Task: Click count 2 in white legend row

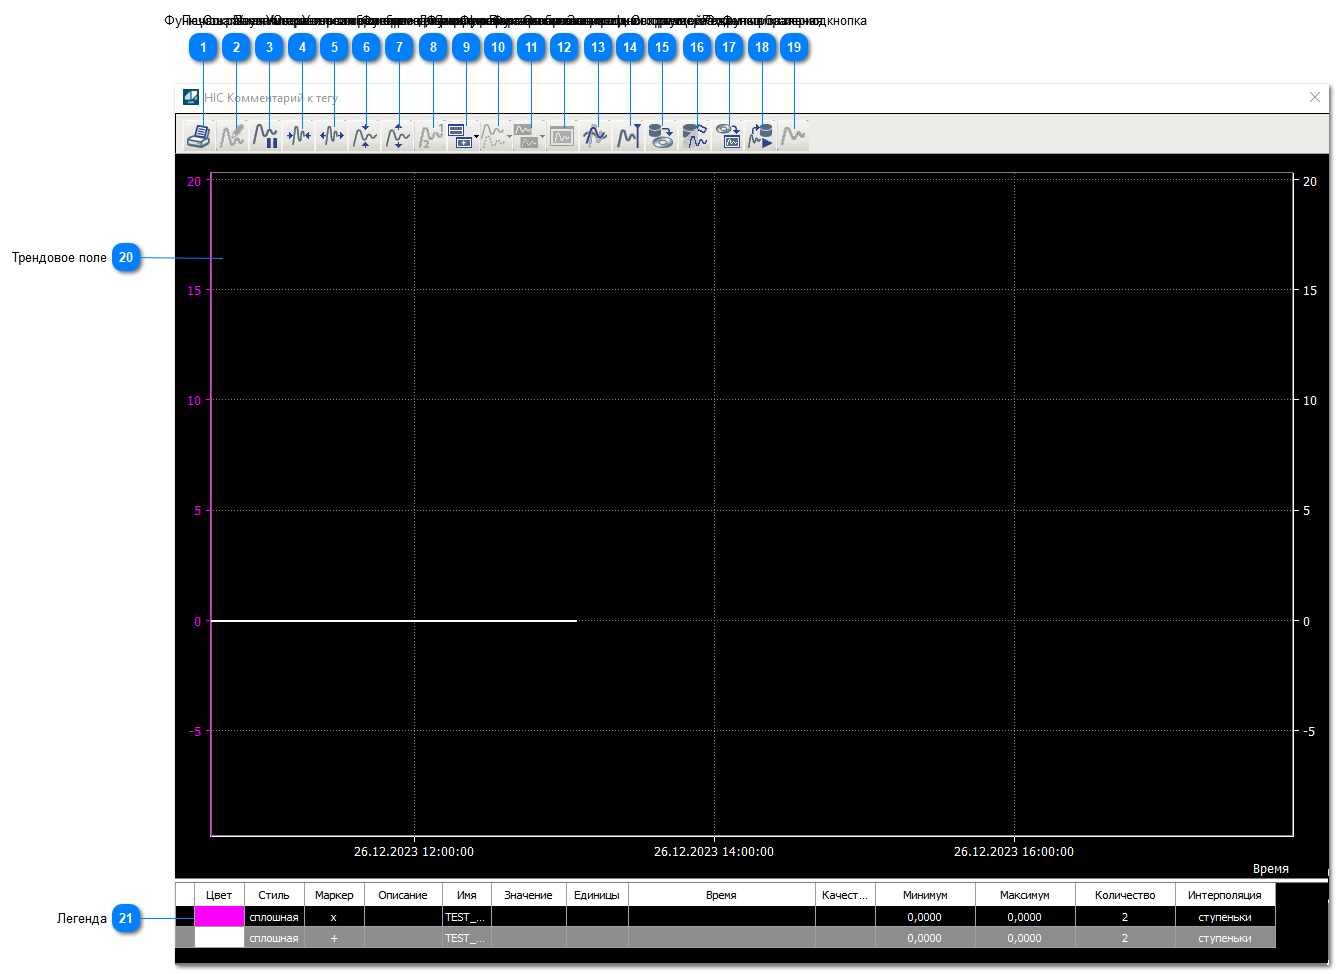Action: 1125,938
